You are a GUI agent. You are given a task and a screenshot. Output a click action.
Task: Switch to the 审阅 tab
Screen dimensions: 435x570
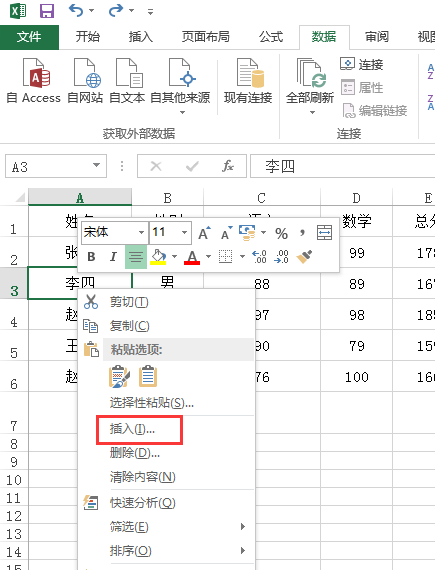click(x=377, y=37)
